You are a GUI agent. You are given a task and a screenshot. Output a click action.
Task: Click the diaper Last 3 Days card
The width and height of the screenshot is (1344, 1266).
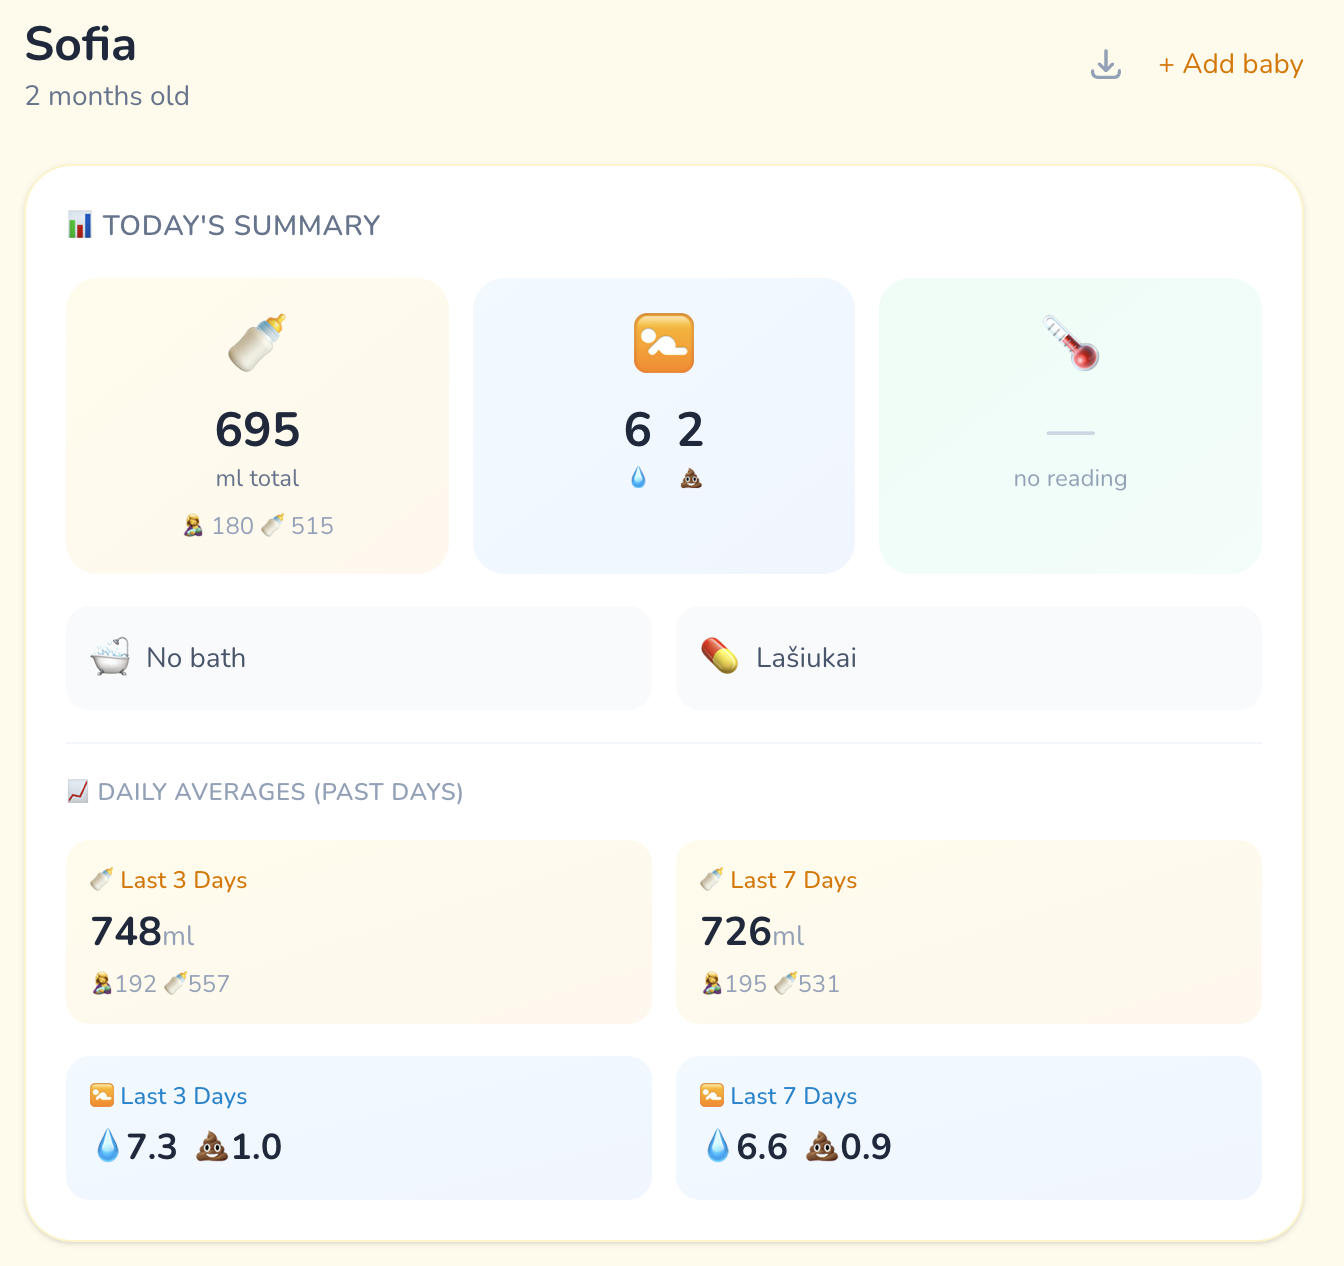[x=359, y=1128]
